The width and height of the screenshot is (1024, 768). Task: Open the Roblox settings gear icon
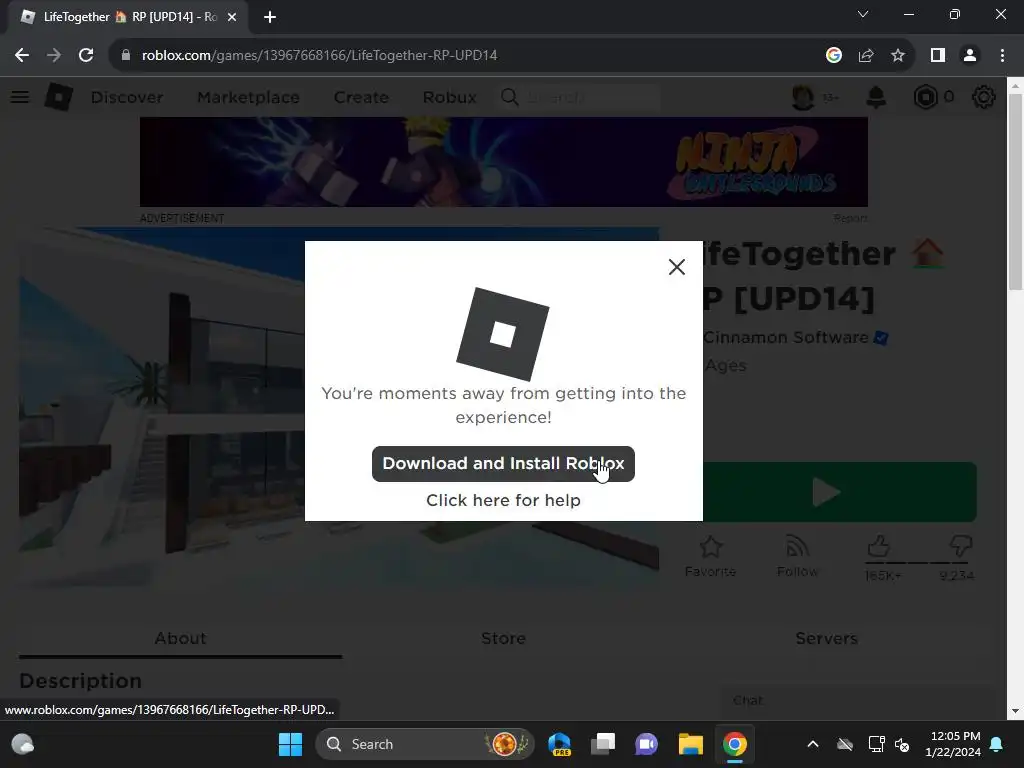click(984, 97)
